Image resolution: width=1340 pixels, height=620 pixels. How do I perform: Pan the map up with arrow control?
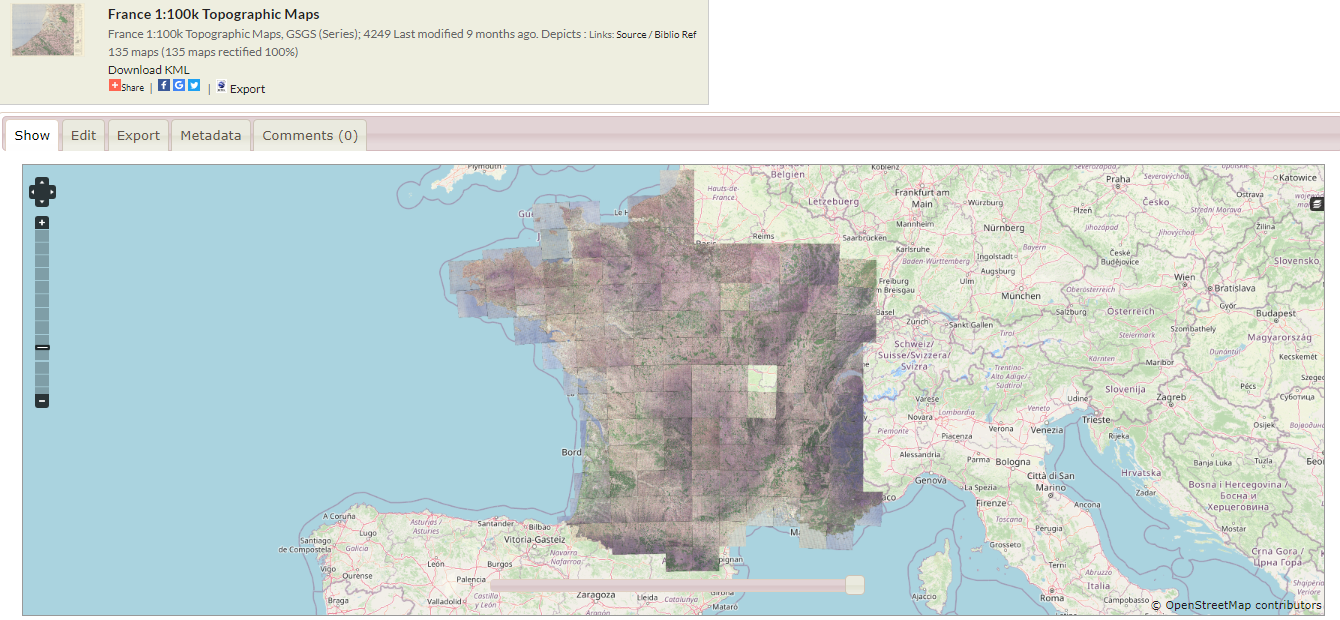tap(42, 182)
